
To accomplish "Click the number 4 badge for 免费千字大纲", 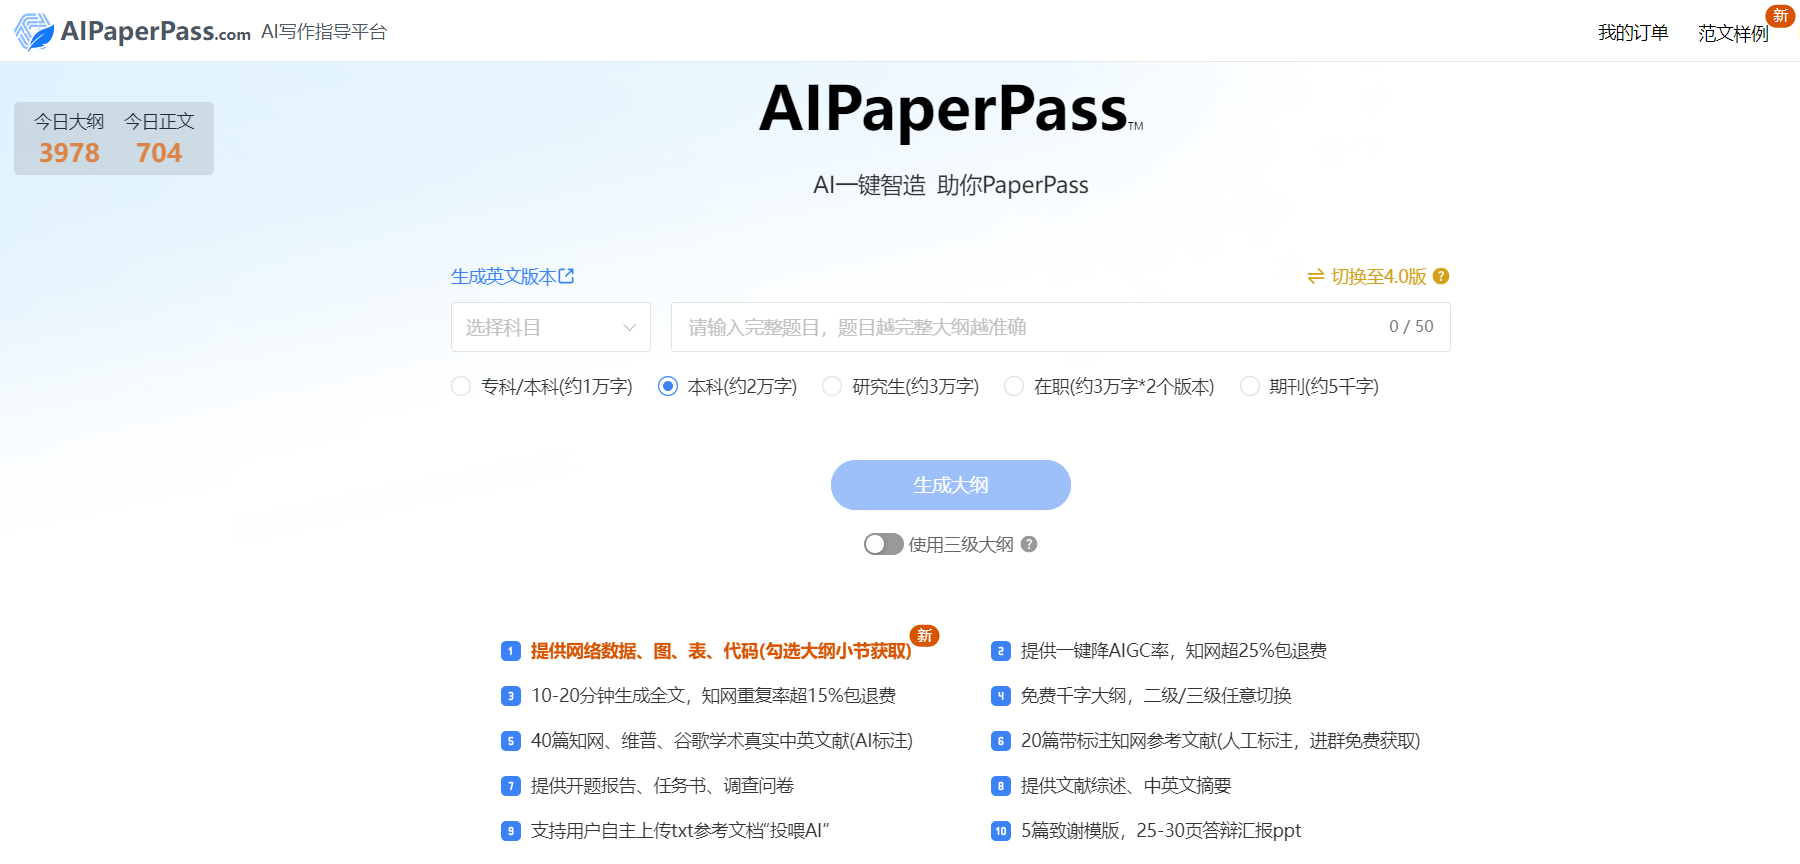I will [1001, 696].
